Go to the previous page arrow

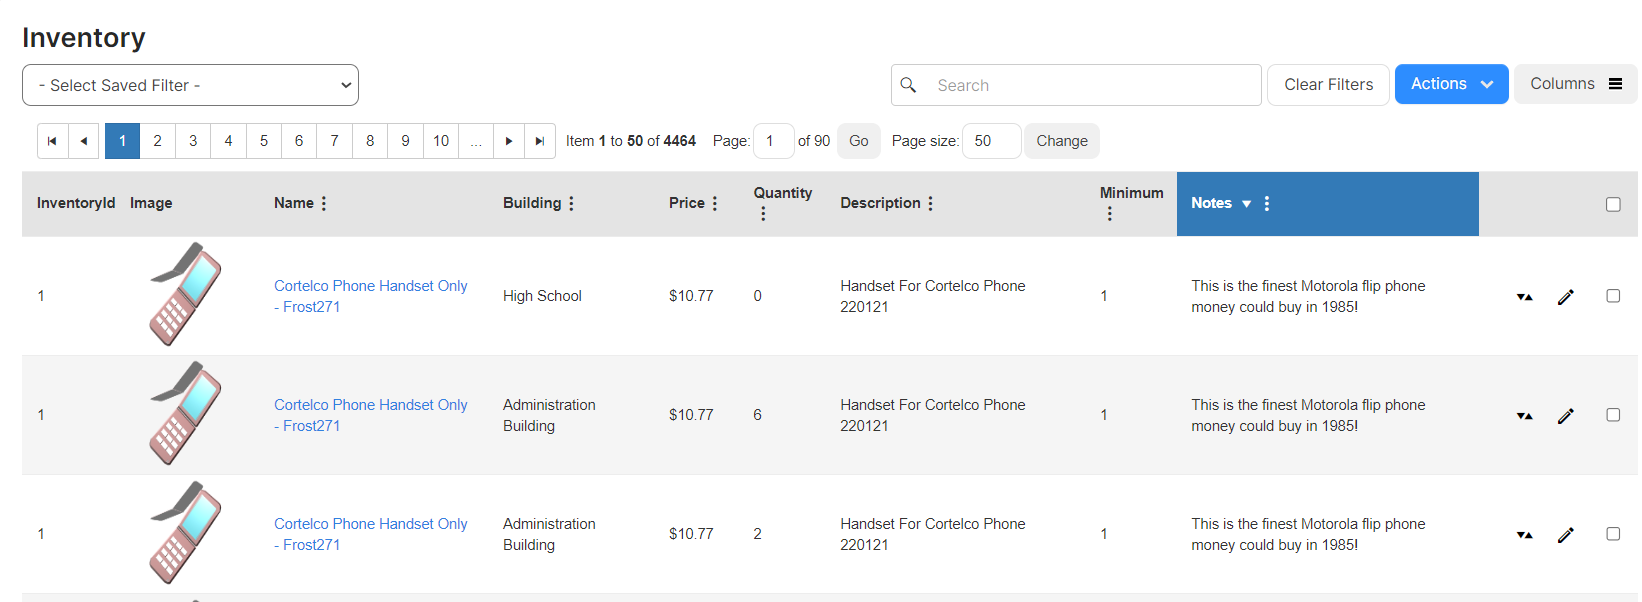[84, 141]
